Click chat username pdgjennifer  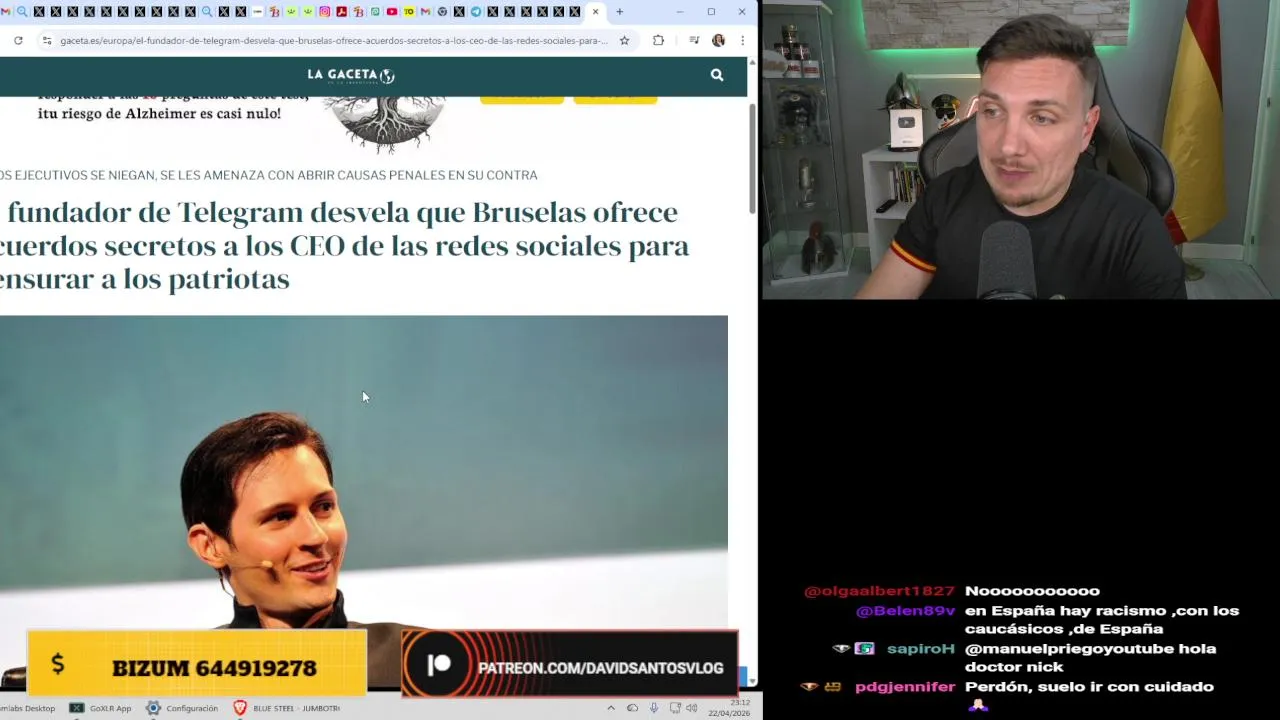[905, 687]
